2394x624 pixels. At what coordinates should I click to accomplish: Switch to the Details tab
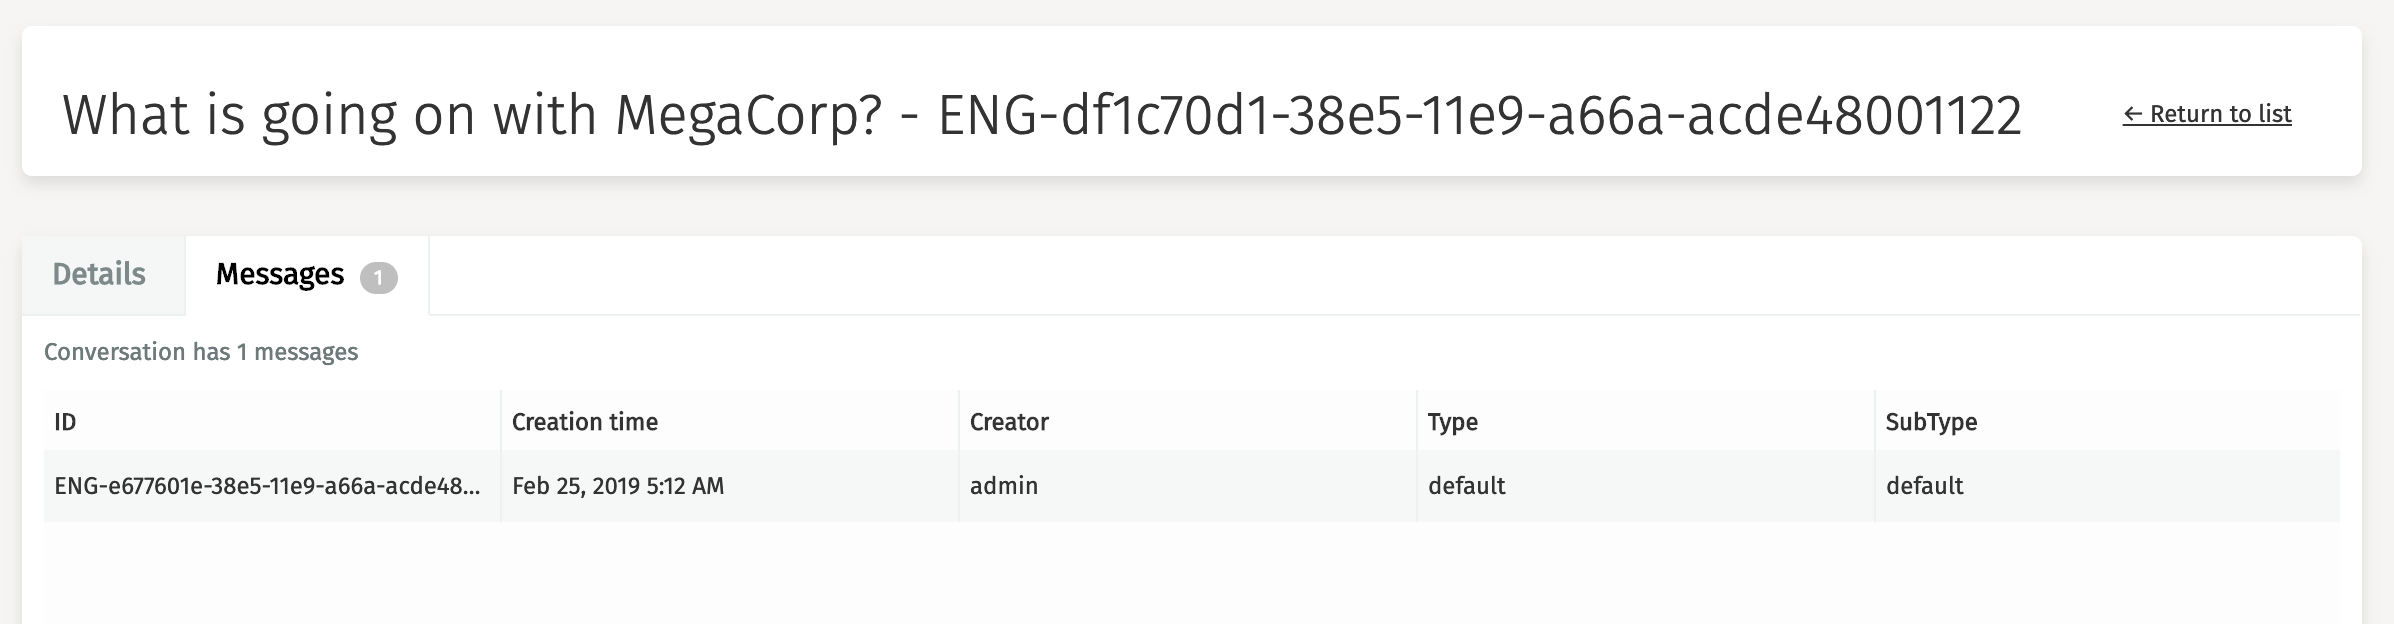pos(99,275)
